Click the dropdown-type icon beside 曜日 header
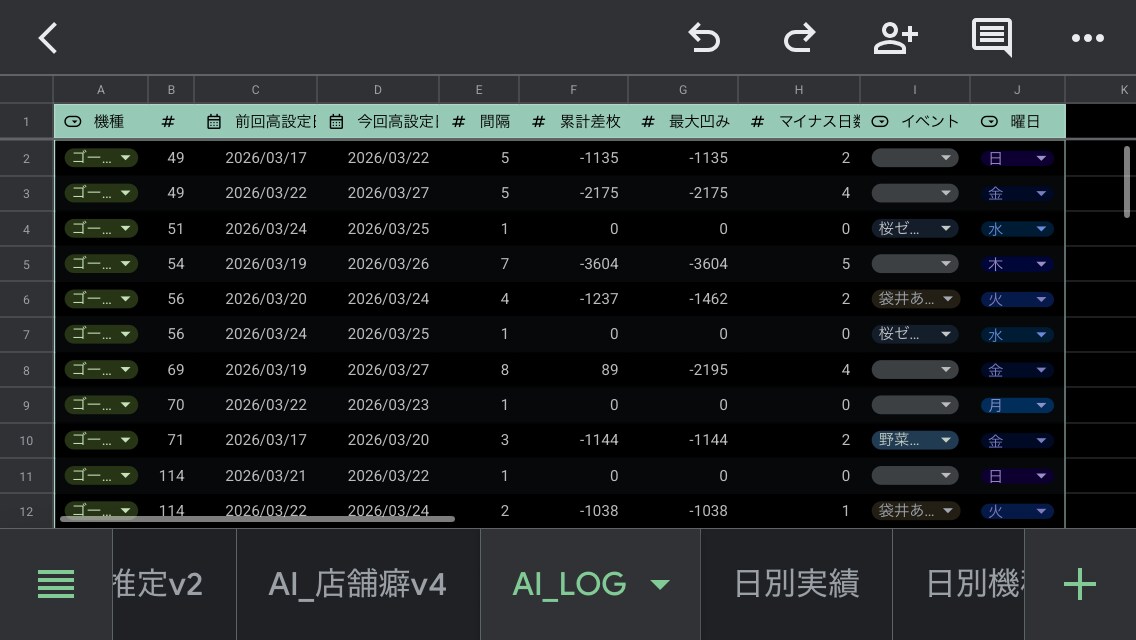 (x=989, y=122)
